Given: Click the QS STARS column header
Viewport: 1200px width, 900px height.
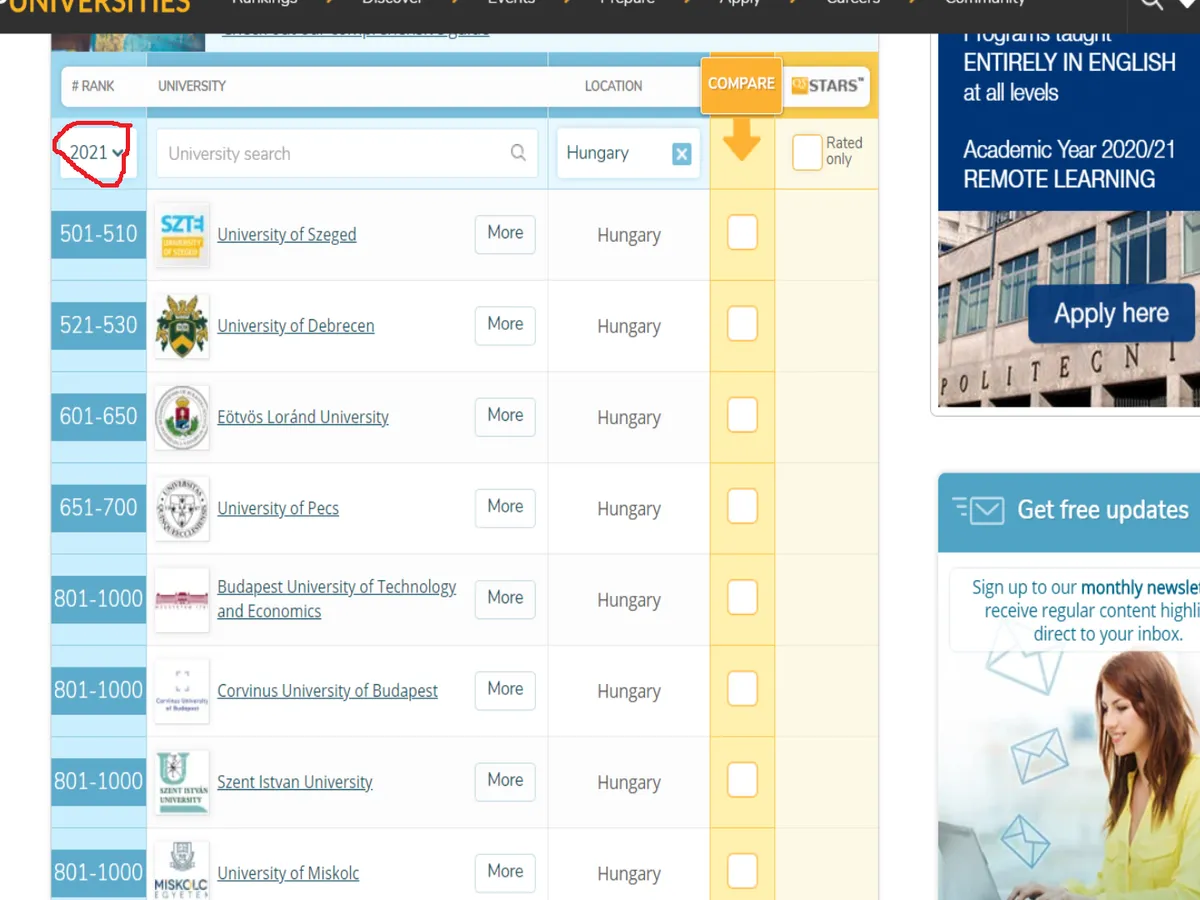Looking at the screenshot, I should [827, 86].
